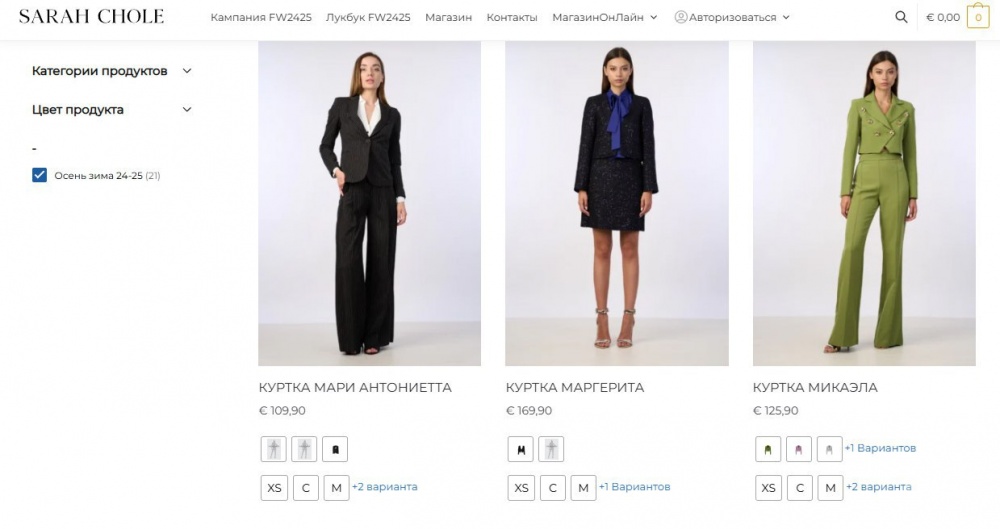1000x529 pixels.
Task: Choose size M for Куртка Маргерита
Action: pyautogui.click(x=583, y=488)
